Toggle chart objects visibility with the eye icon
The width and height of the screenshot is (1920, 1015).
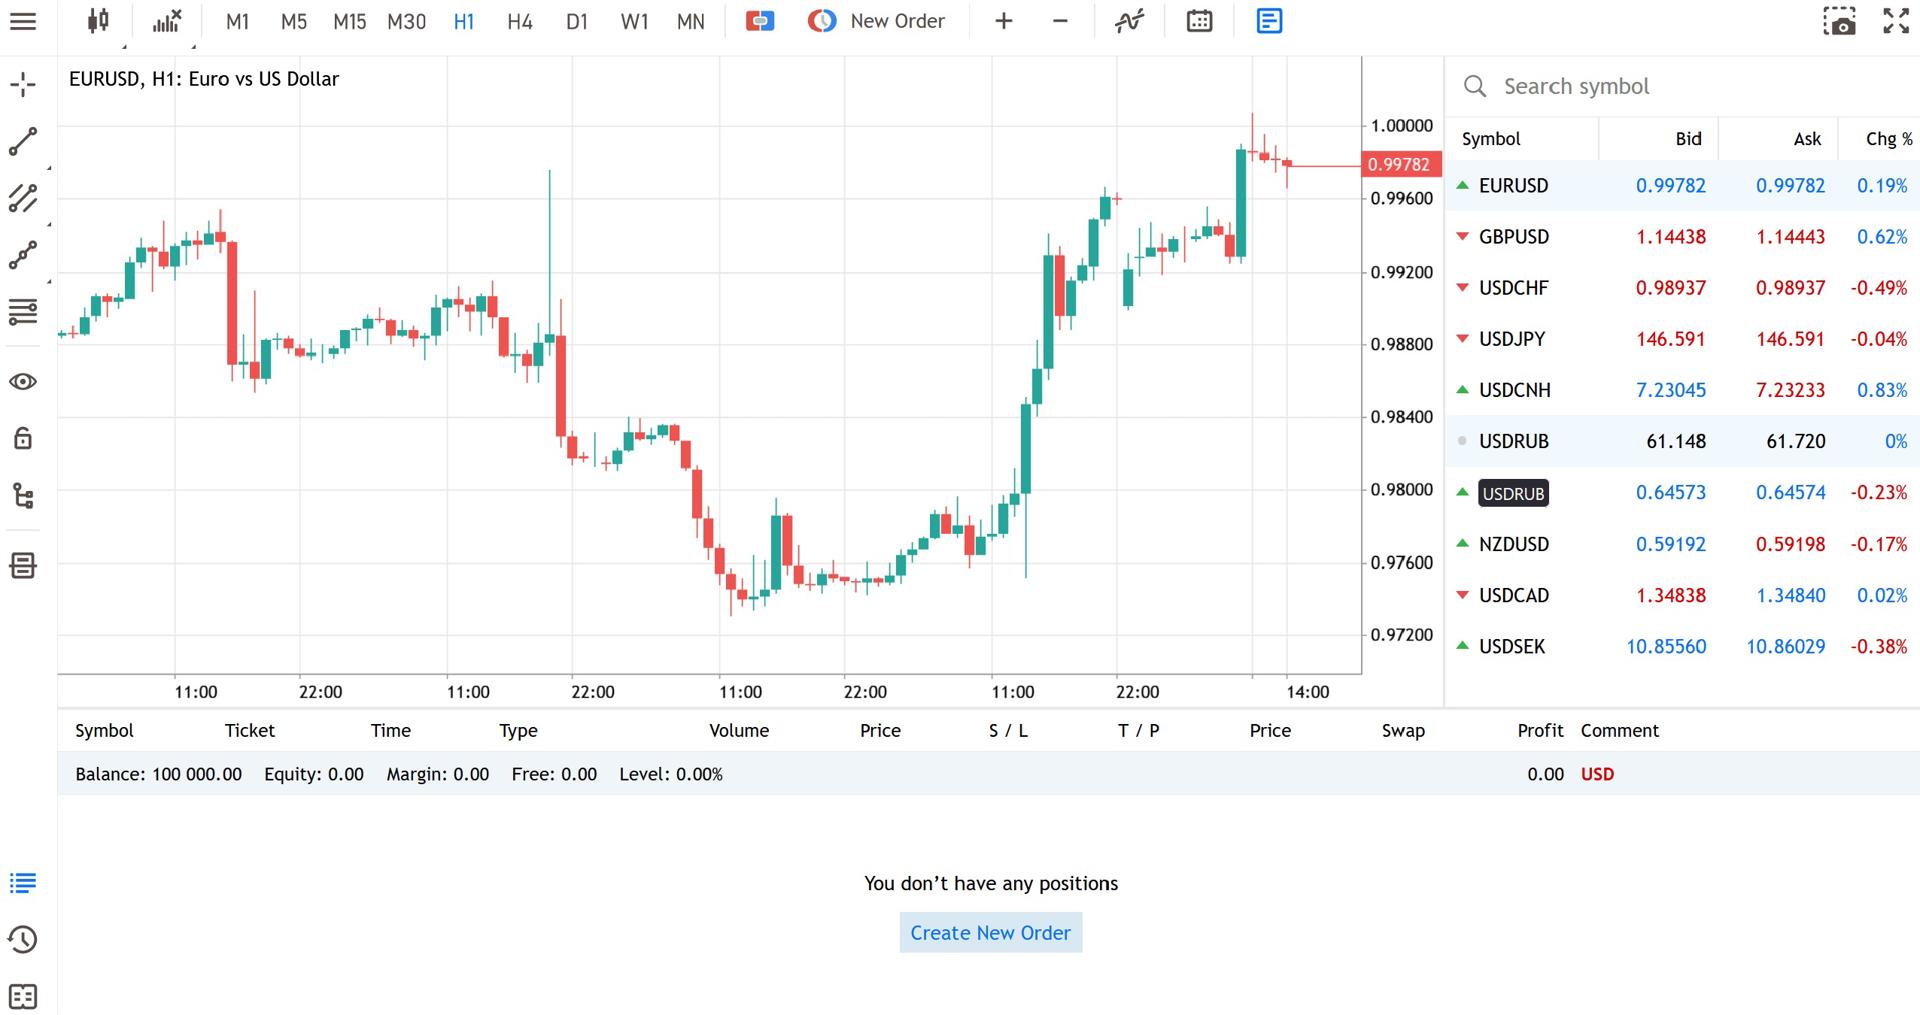(x=22, y=381)
